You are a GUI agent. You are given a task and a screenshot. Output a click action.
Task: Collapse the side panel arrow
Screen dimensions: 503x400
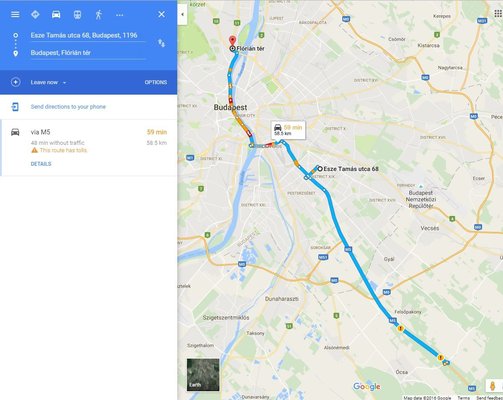pos(182,14)
